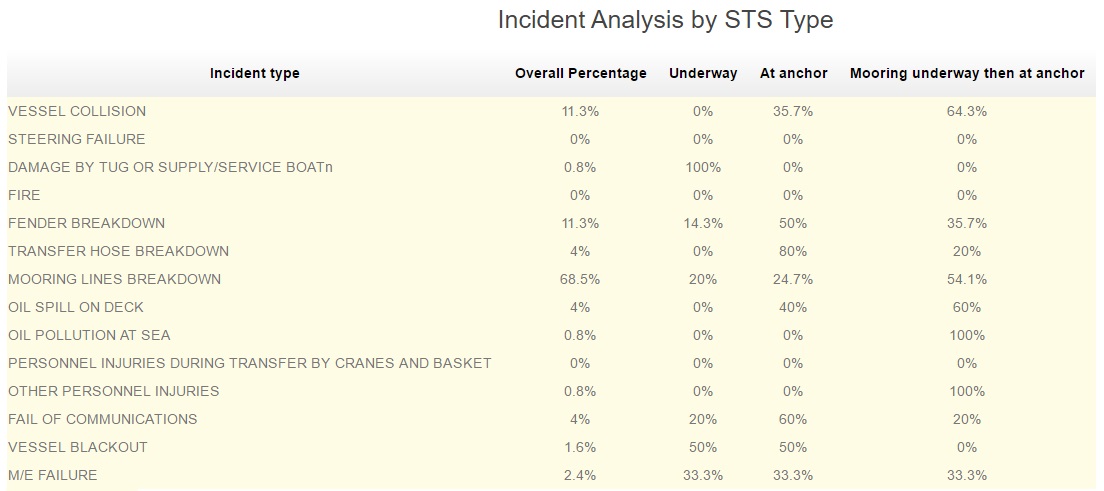Select the MOORING LINES BREAKDOWN row label
The image size is (1104, 491).
tap(114, 280)
